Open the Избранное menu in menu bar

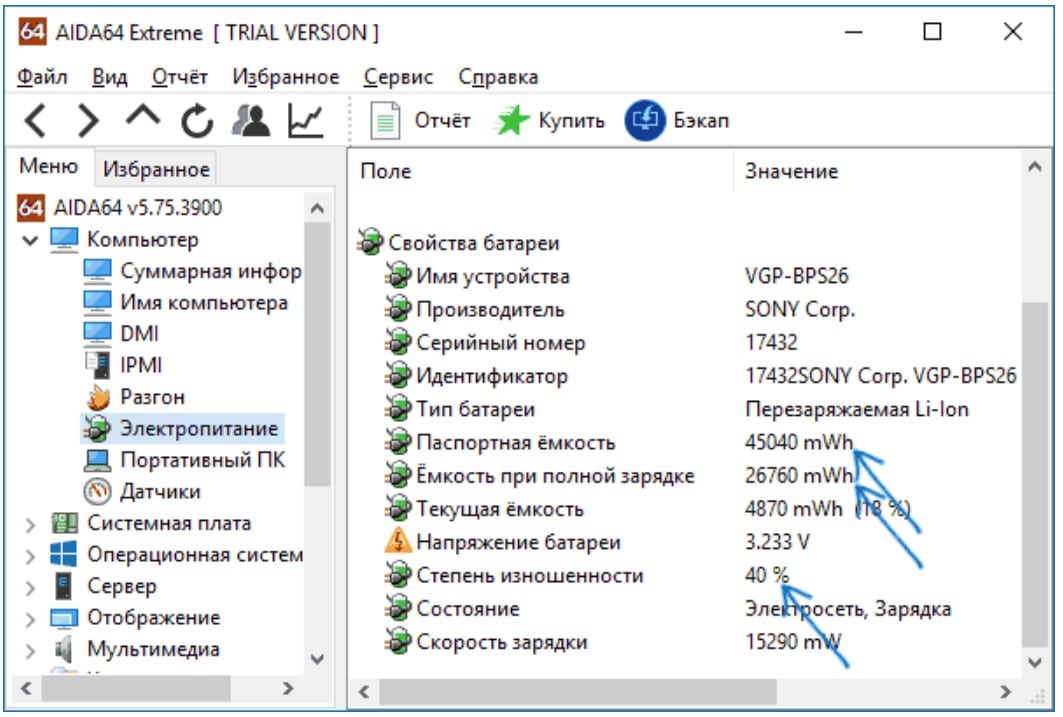click(285, 77)
